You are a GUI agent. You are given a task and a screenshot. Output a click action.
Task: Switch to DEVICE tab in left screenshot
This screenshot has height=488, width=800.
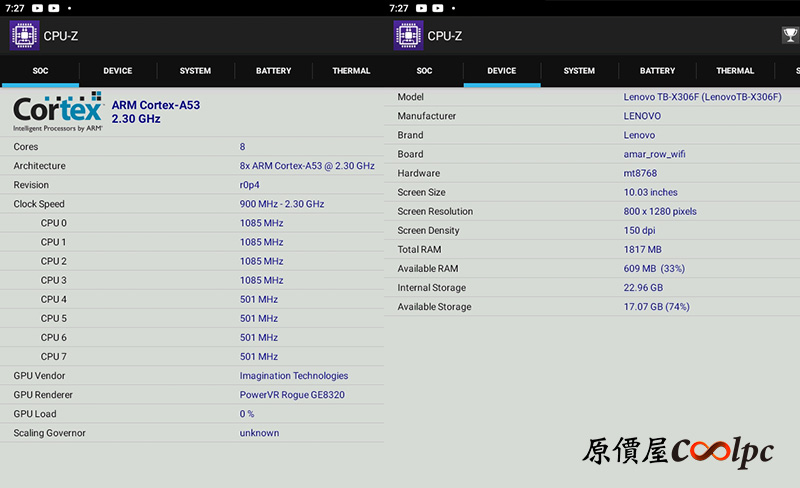(x=118, y=71)
